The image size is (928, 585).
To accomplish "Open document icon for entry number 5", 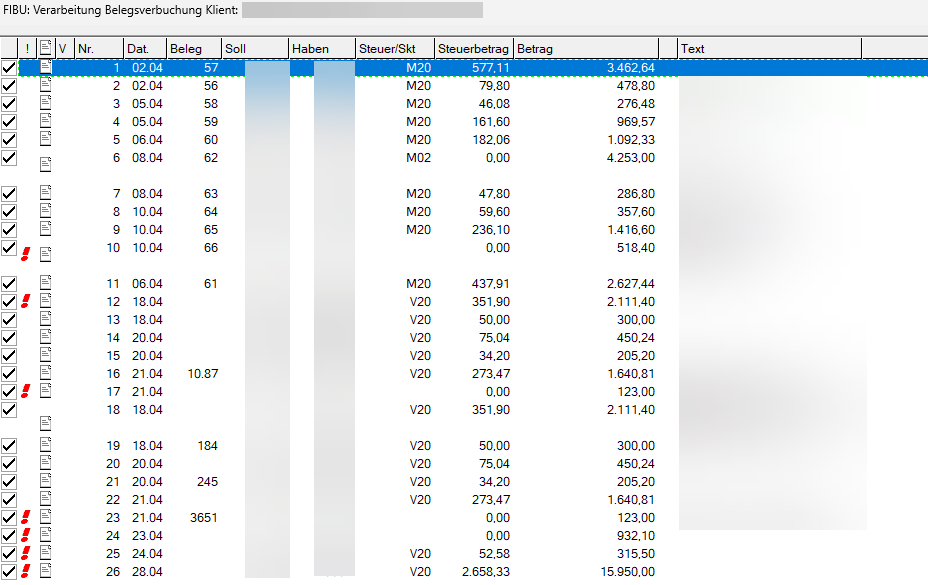I will pyautogui.click(x=45, y=139).
